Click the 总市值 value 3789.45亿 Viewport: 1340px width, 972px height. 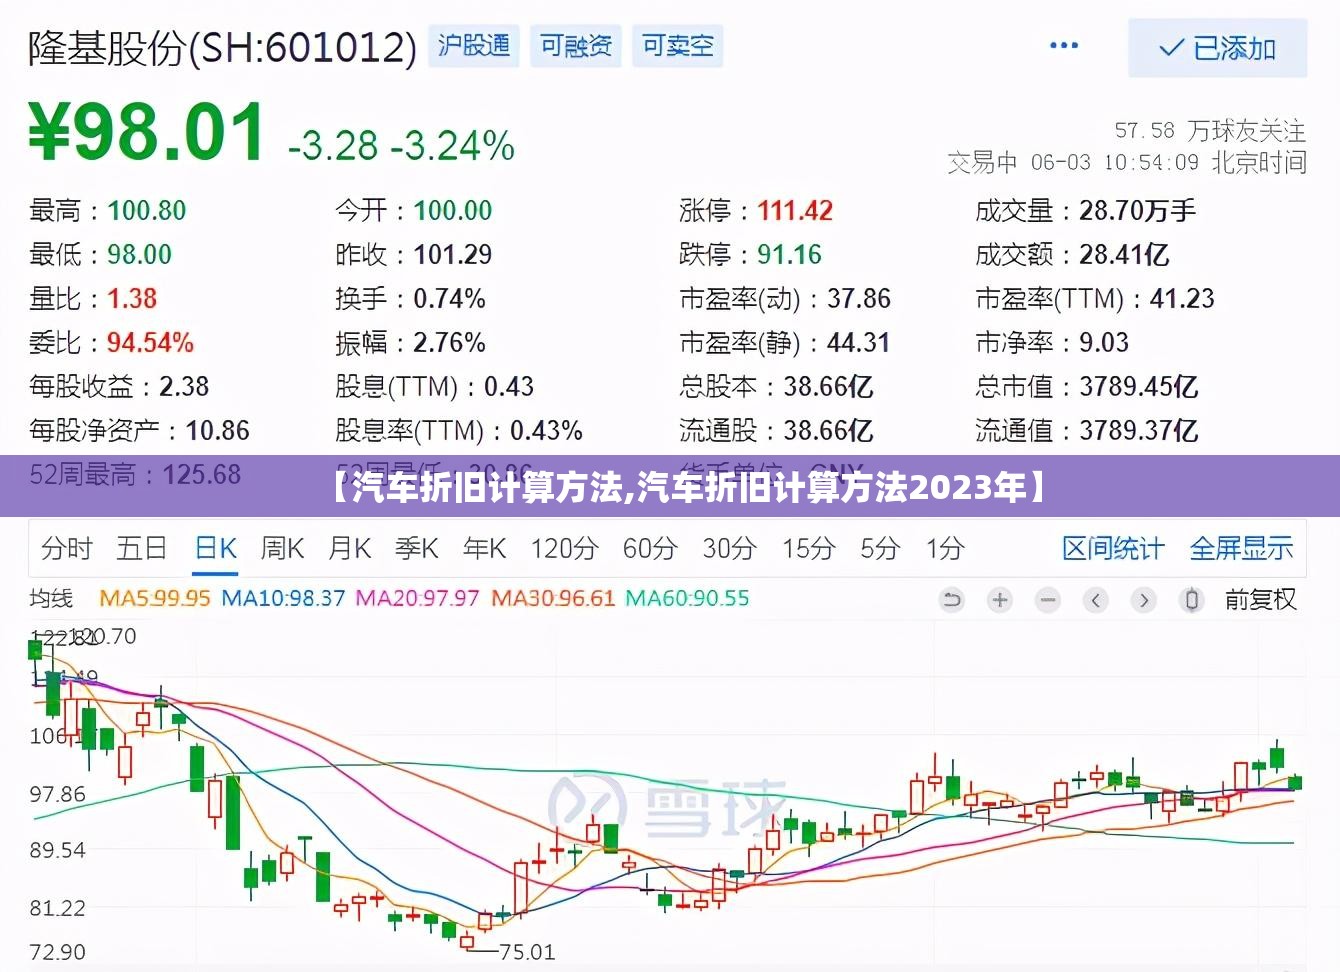coord(1139,386)
